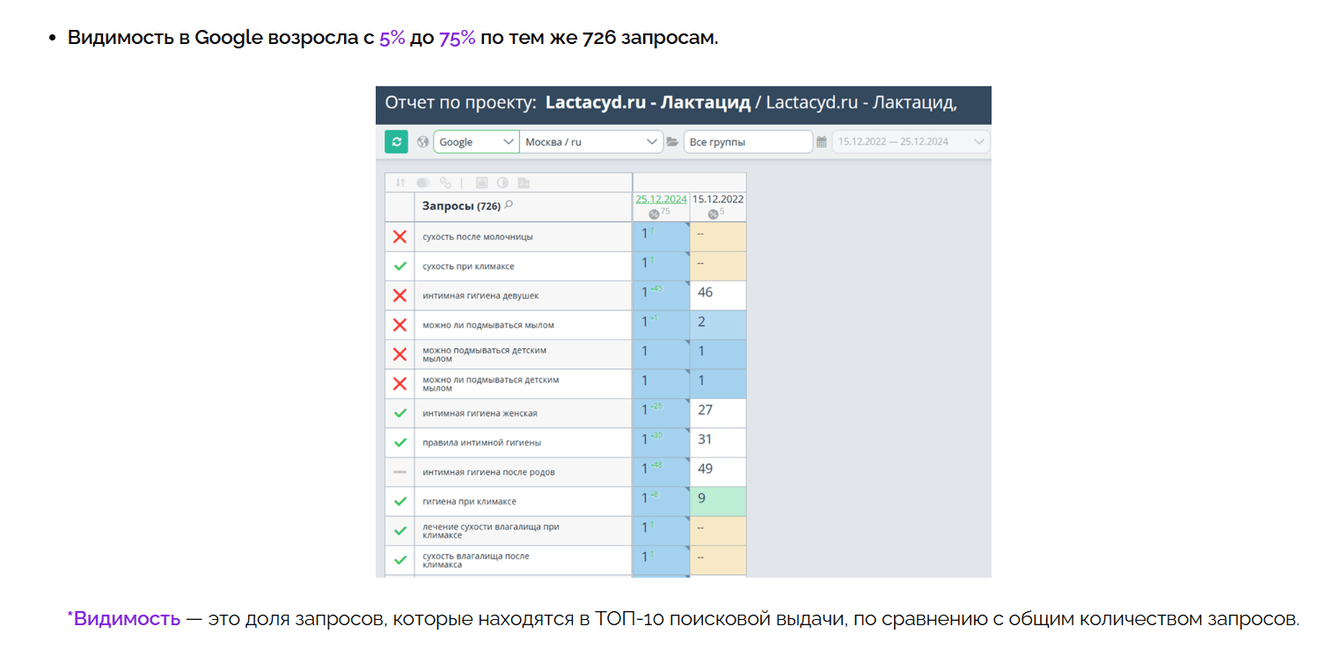Open the embedded Lactacyd report screenshot image
Image resolution: width=1340 pixels, height=663 pixels.
(x=683, y=331)
